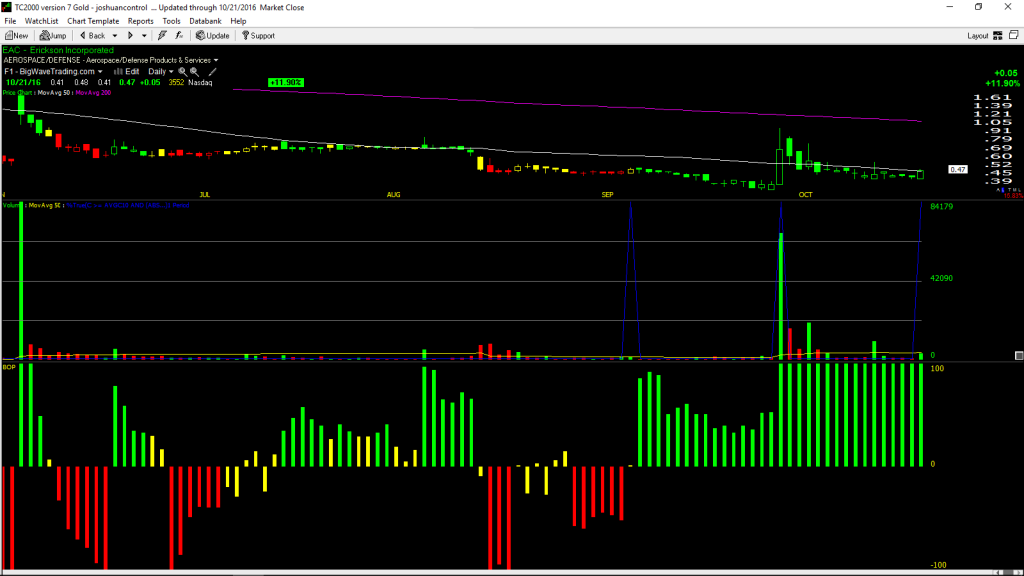This screenshot has height=576, width=1024.
Task: Click the AUG month marker
Action: click(x=393, y=195)
